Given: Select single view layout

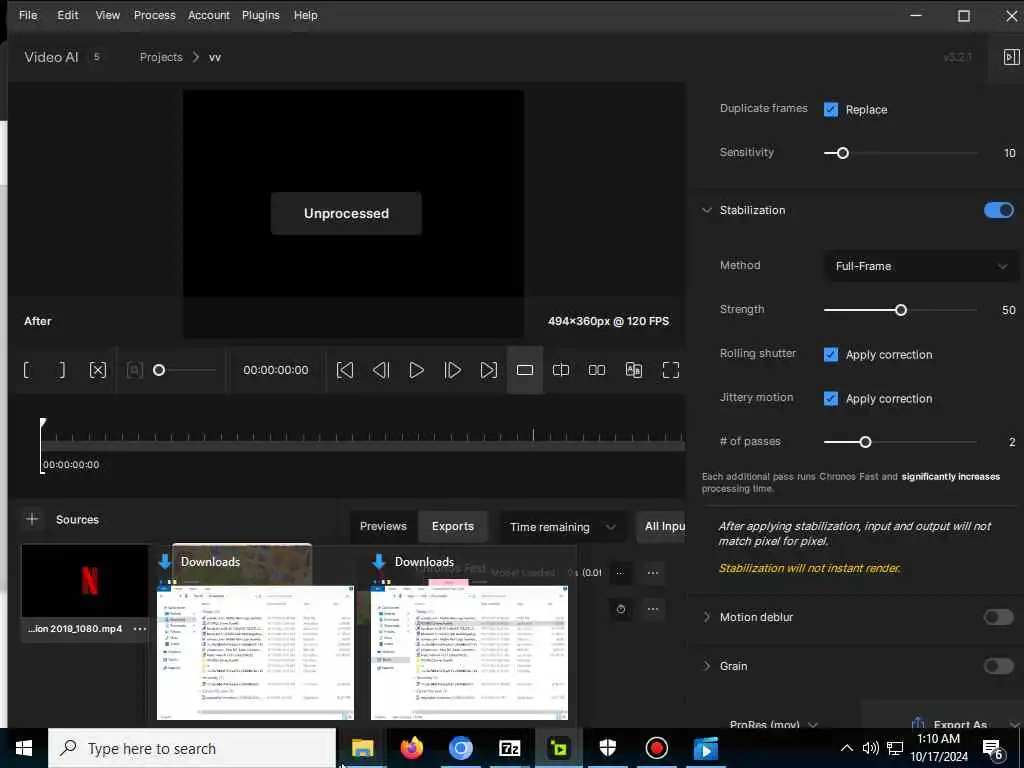Looking at the screenshot, I should pyautogui.click(x=525, y=370).
